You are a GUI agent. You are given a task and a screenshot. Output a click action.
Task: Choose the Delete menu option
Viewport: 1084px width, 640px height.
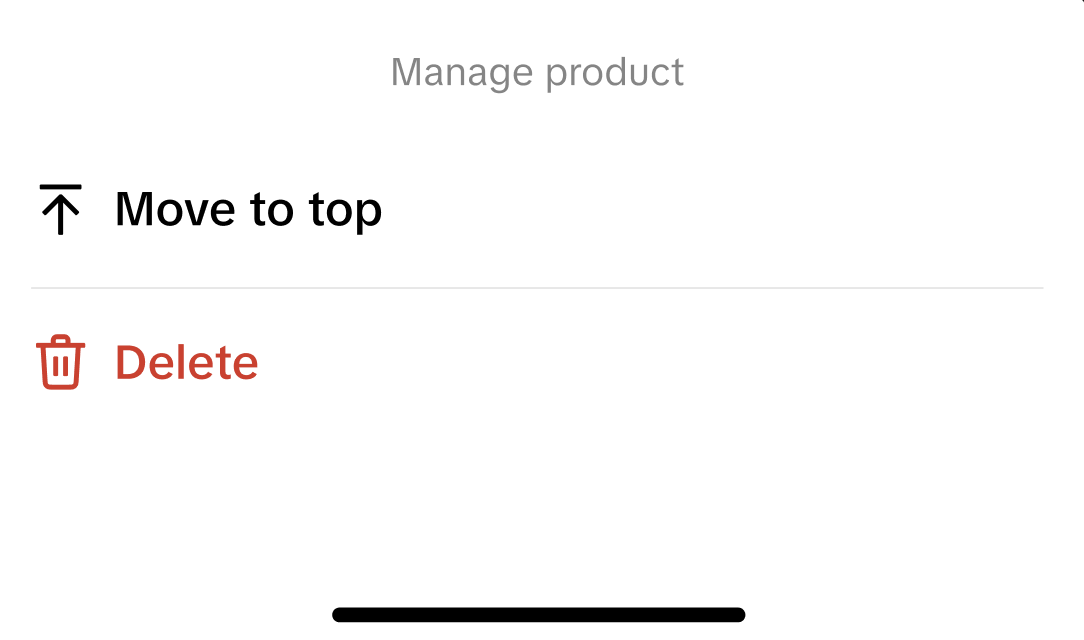[x=187, y=362]
